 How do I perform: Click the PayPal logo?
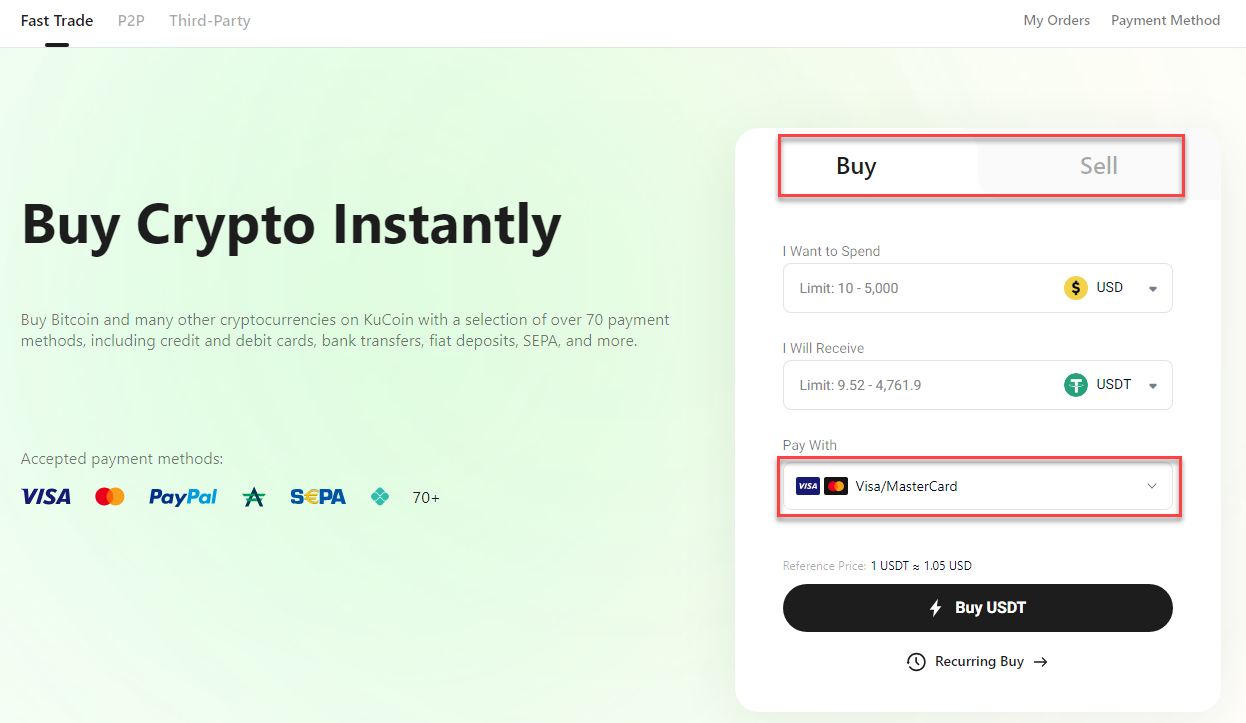tap(183, 497)
